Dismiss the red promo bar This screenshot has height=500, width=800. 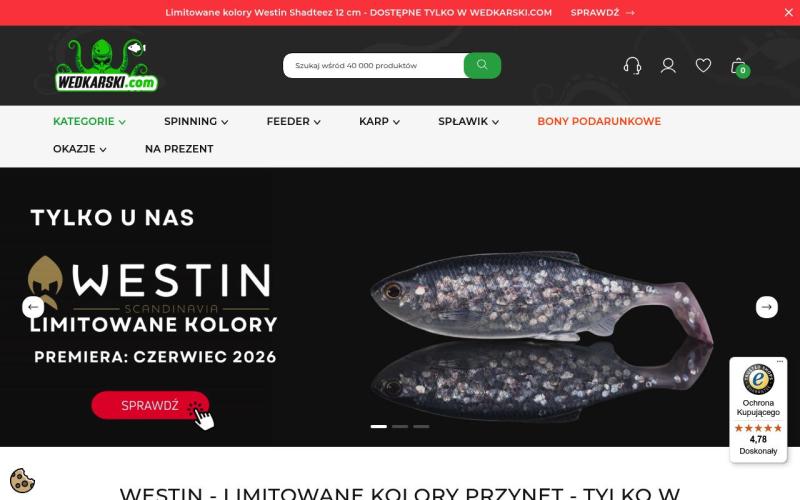(788, 13)
